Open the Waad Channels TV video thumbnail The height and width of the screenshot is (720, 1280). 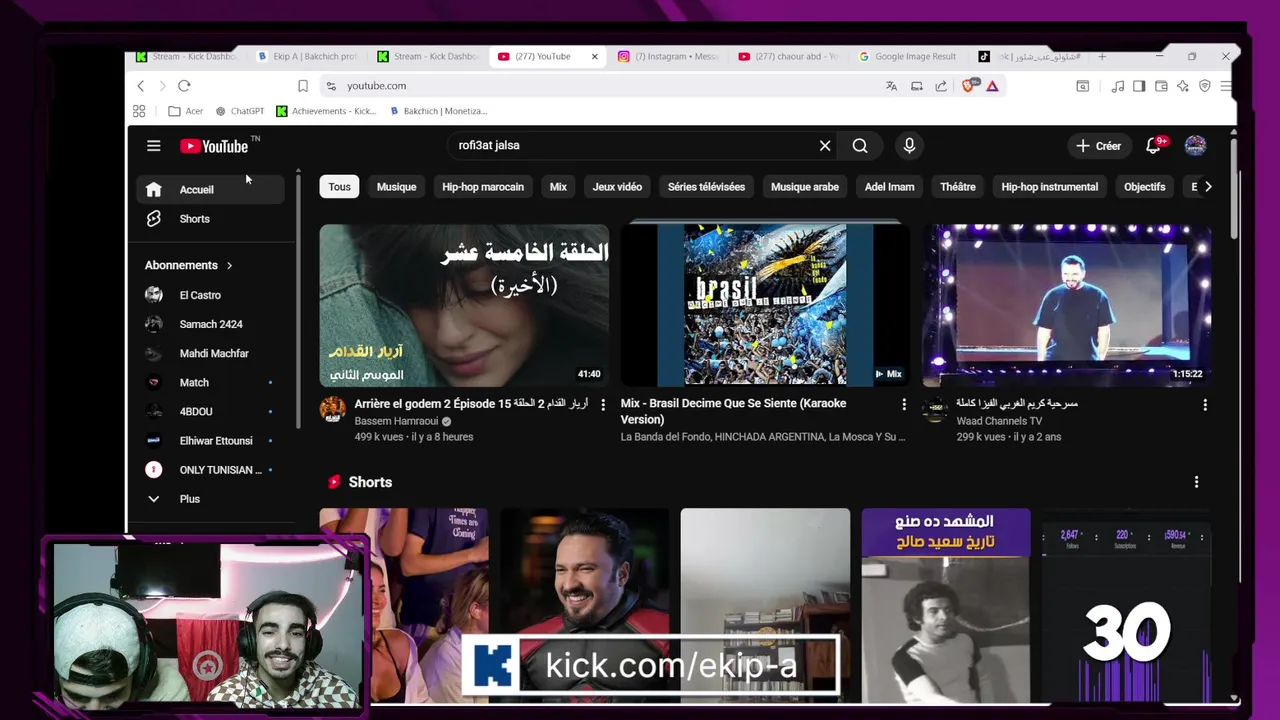pyautogui.click(x=1066, y=305)
